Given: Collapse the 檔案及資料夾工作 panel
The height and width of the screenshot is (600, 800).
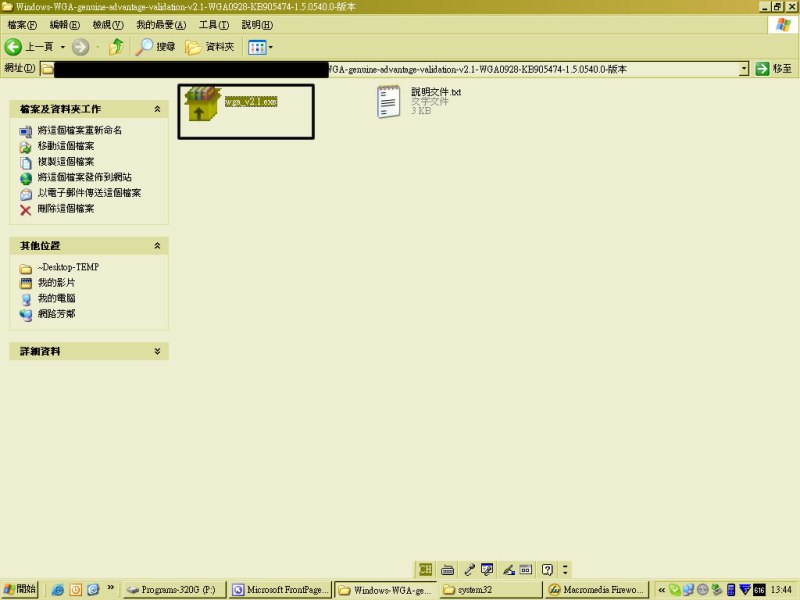Looking at the screenshot, I should tap(157, 109).
